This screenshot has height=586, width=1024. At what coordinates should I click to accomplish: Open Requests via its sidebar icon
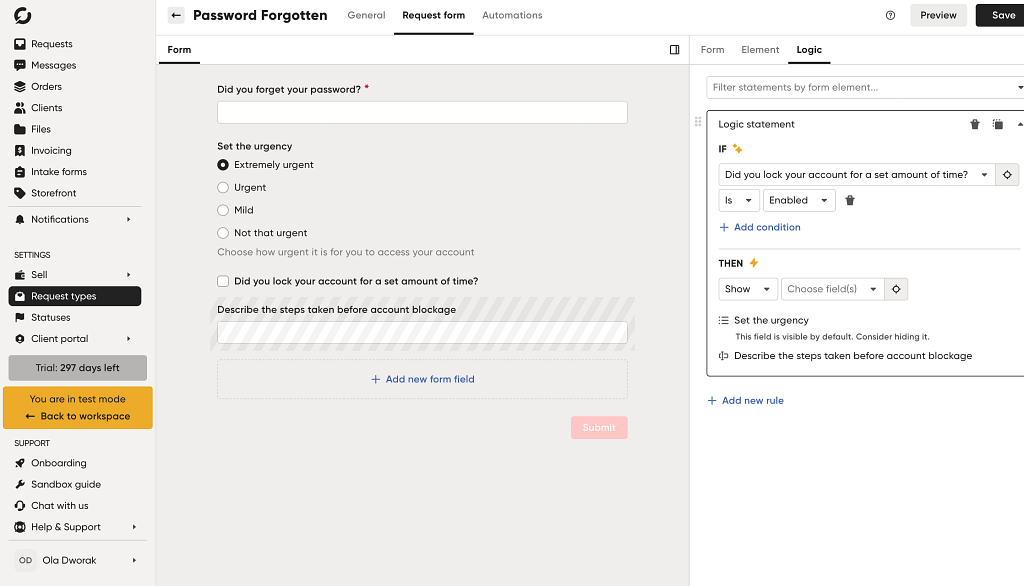pos(20,44)
